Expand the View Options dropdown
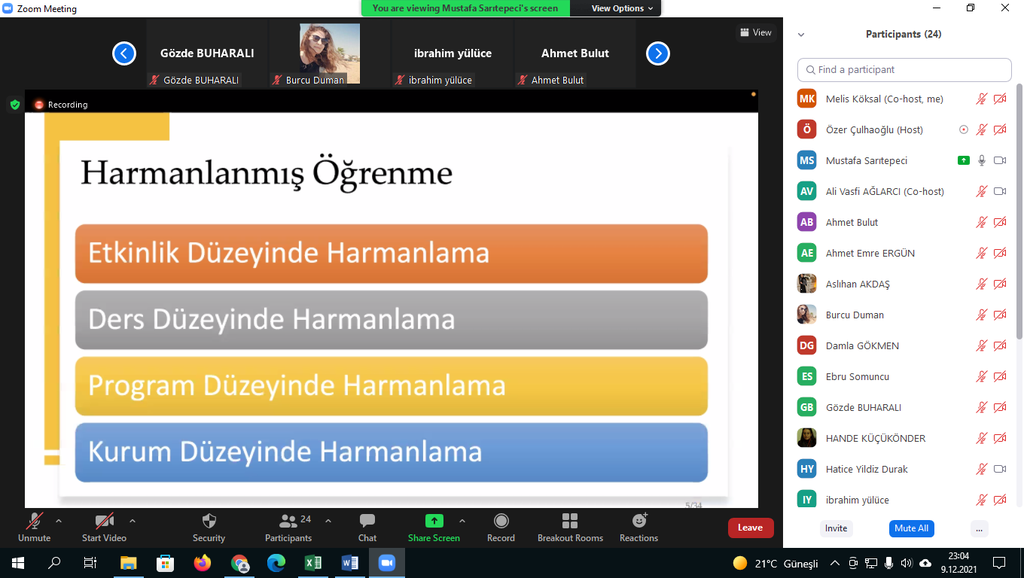The width and height of the screenshot is (1024, 578). point(622,8)
